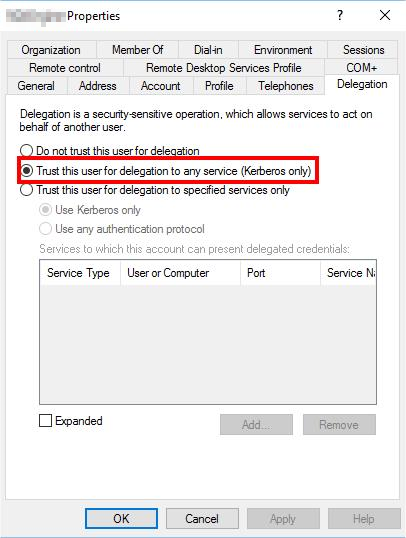Click the question mark help icon
The width and height of the screenshot is (406, 538).
click(x=339, y=15)
